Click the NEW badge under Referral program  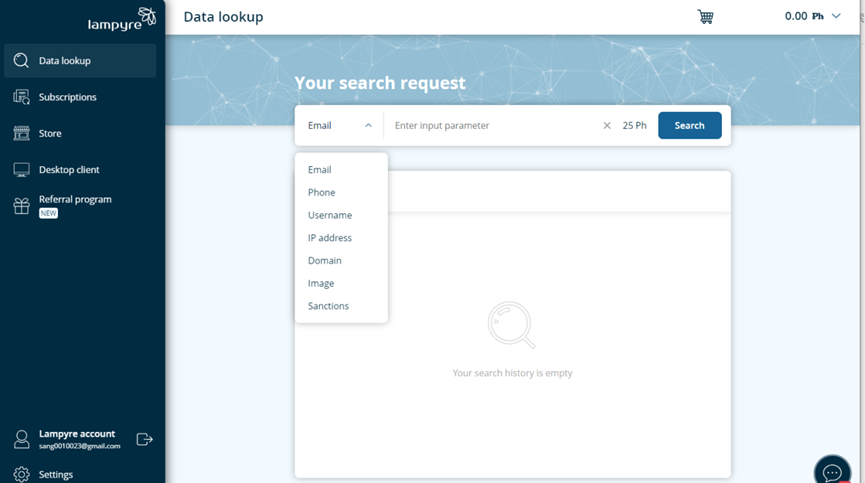coord(49,213)
